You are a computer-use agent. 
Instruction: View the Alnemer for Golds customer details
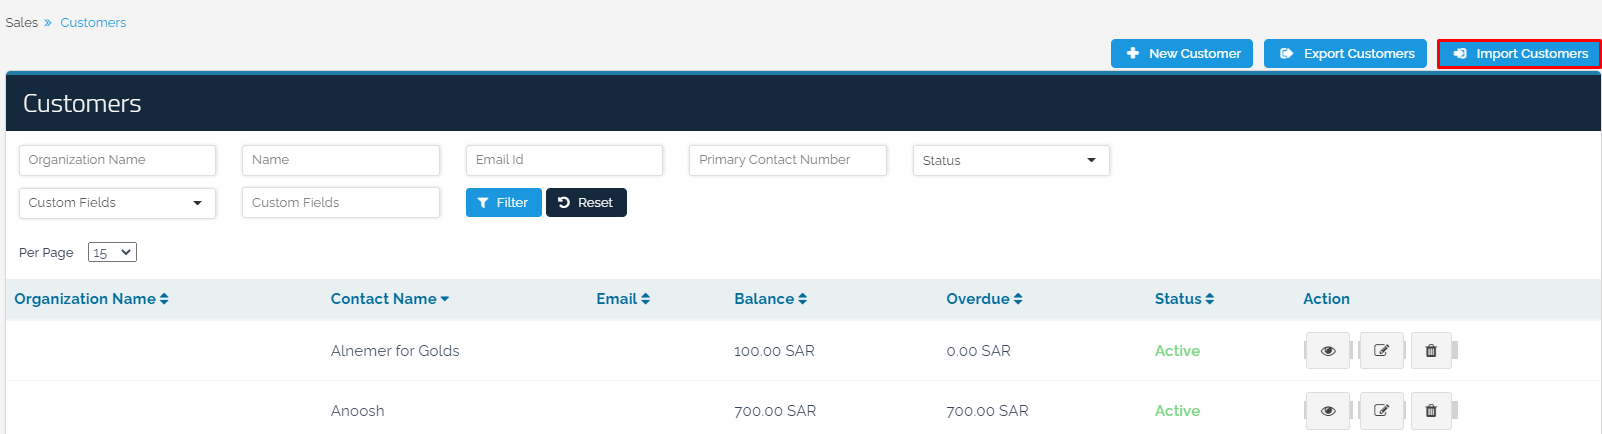[1327, 351]
